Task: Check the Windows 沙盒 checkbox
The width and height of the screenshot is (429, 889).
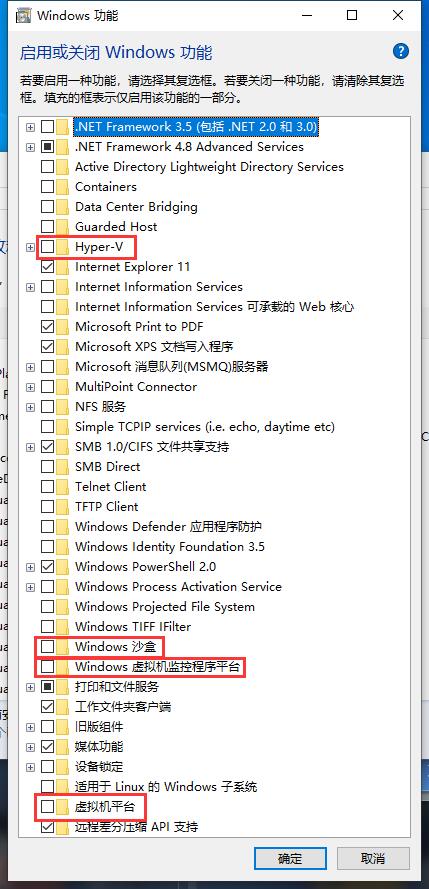Action: (x=48, y=646)
